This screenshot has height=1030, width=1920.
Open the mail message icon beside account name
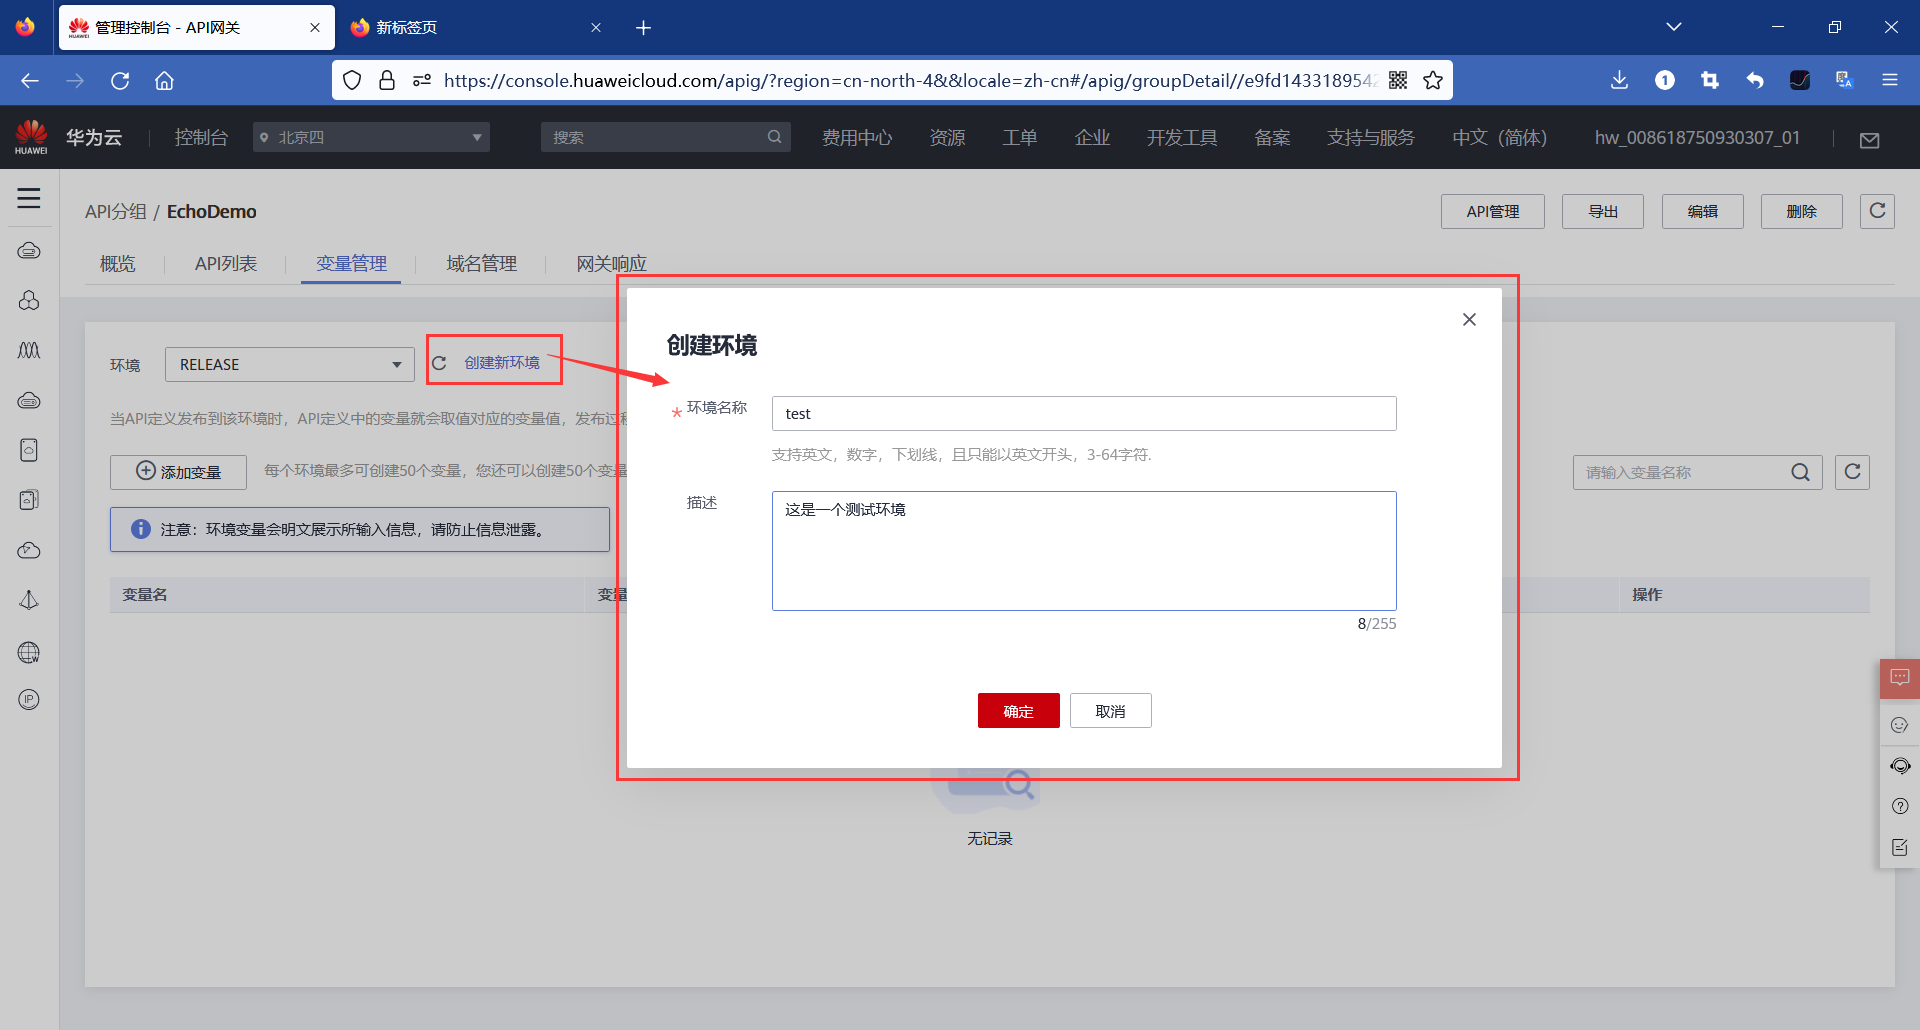point(1870,140)
